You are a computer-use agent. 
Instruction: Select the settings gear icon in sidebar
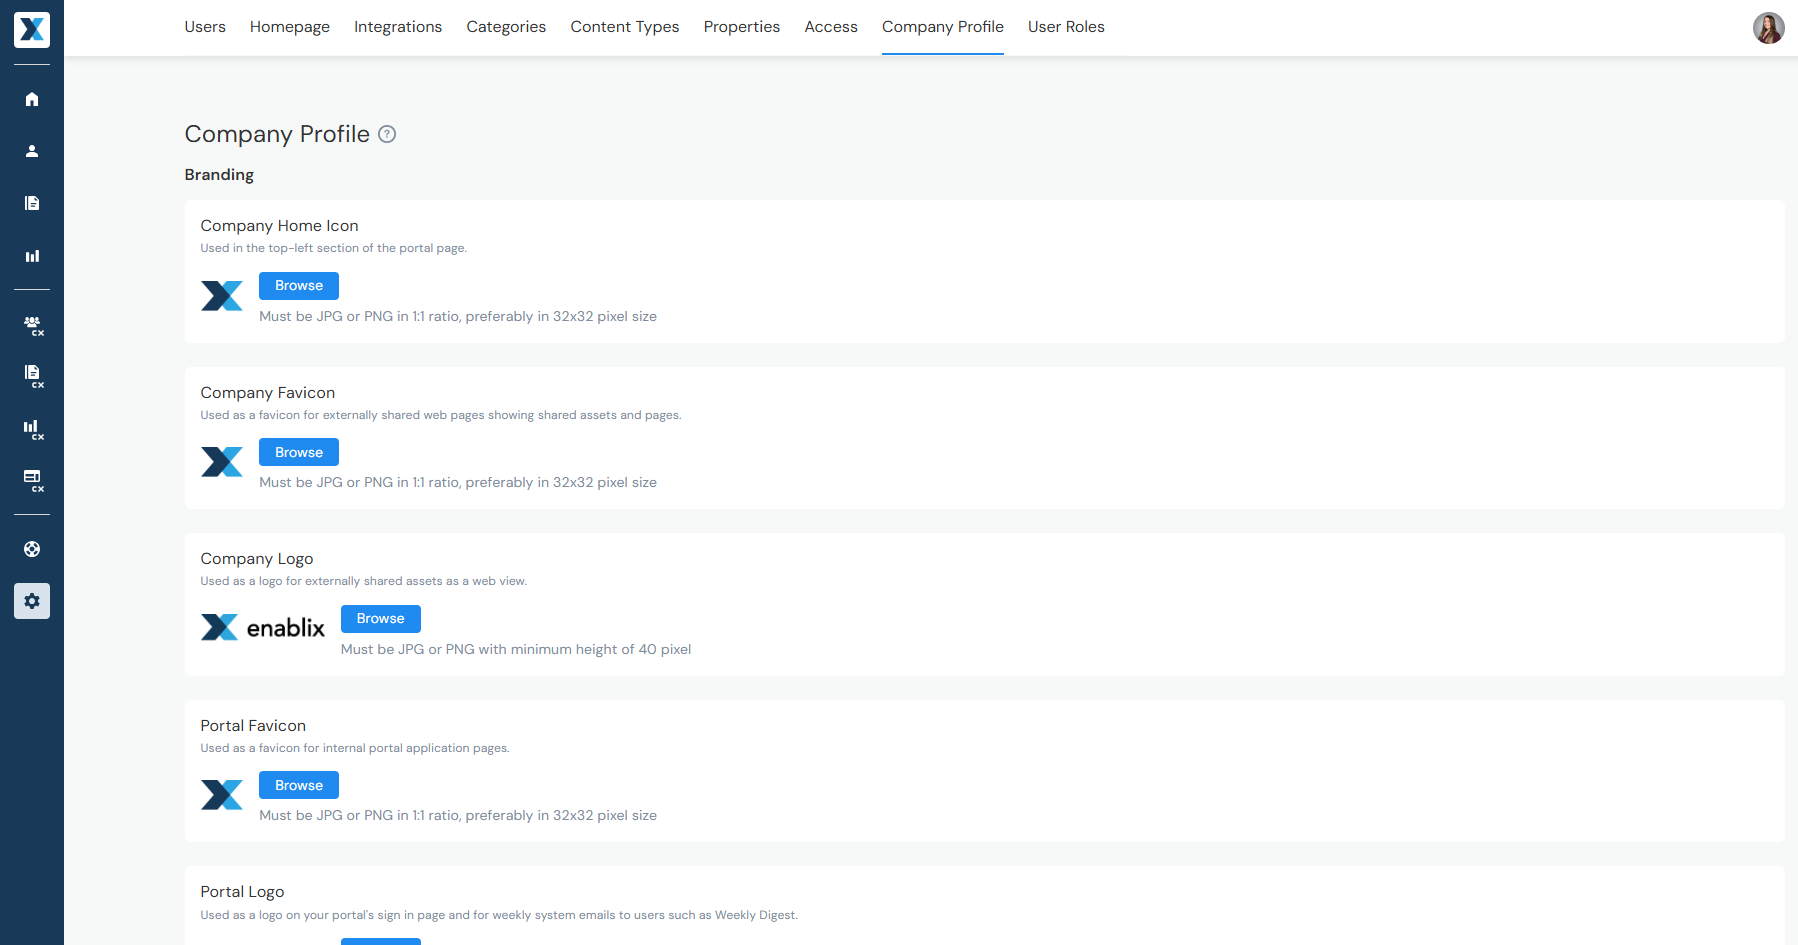click(32, 601)
